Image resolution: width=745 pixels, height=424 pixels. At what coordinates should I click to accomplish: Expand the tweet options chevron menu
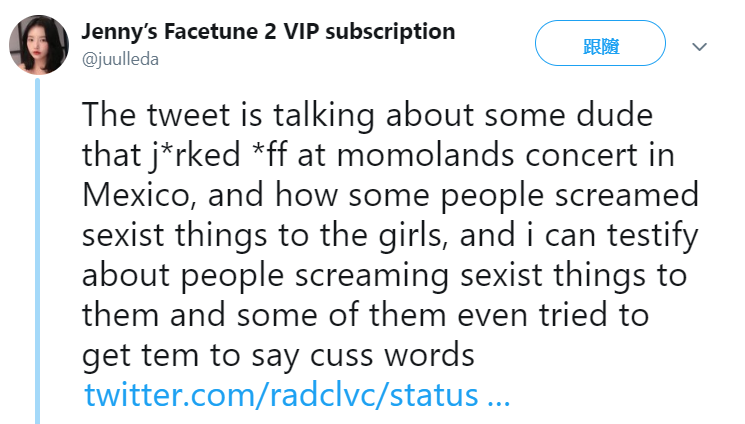point(700,47)
